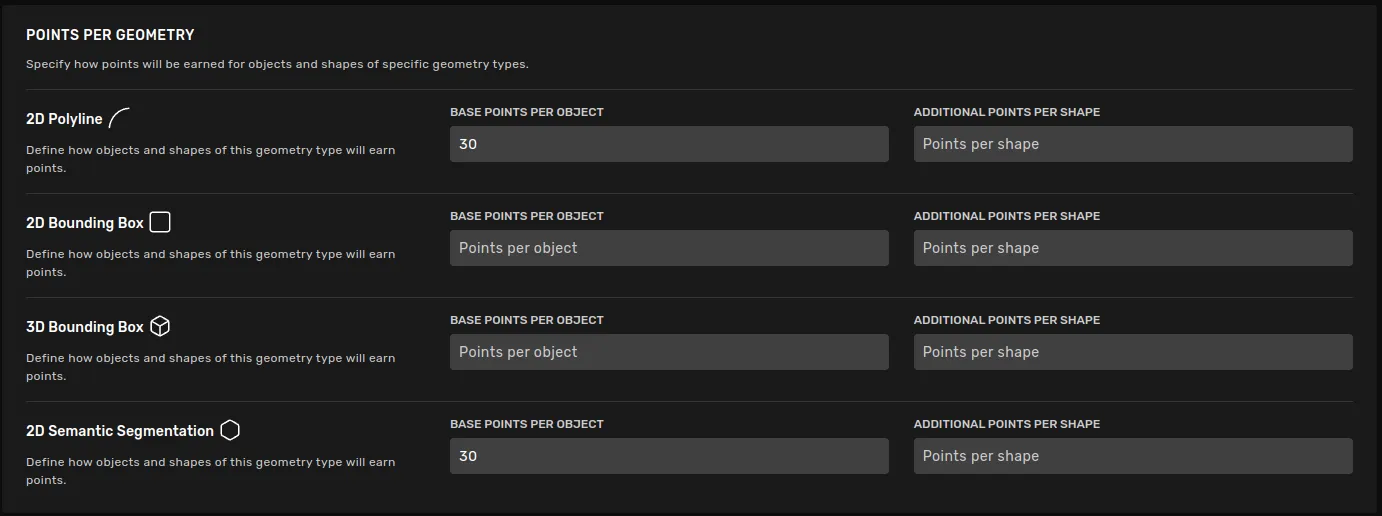Click the 2D Polyline curve icon
The width and height of the screenshot is (1382, 516).
[119, 118]
